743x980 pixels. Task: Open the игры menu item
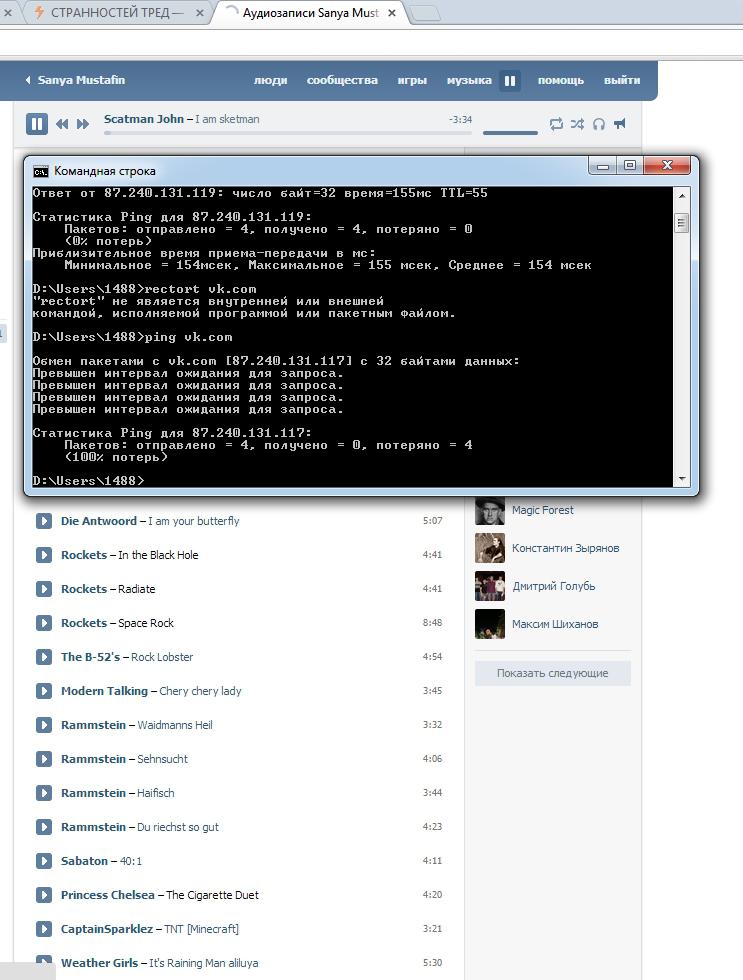[x=412, y=80]
